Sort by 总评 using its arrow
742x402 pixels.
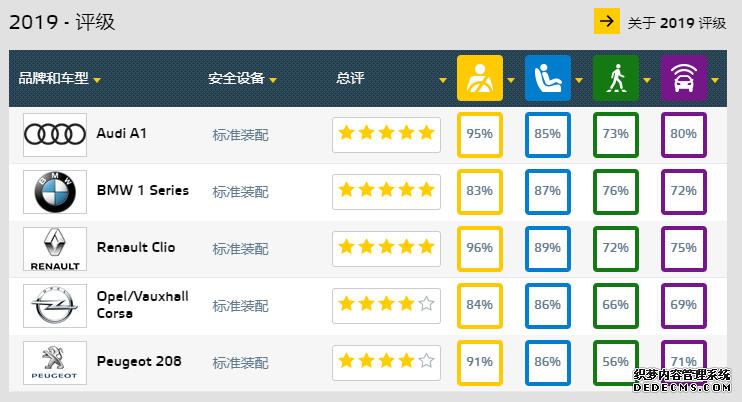(443, 80)
